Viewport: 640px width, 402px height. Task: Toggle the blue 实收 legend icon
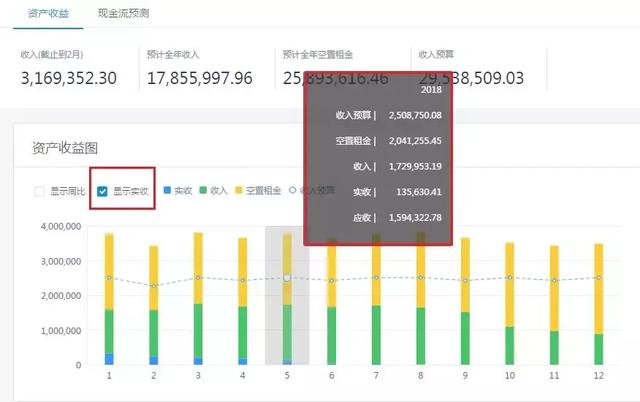tap(167, 190)
